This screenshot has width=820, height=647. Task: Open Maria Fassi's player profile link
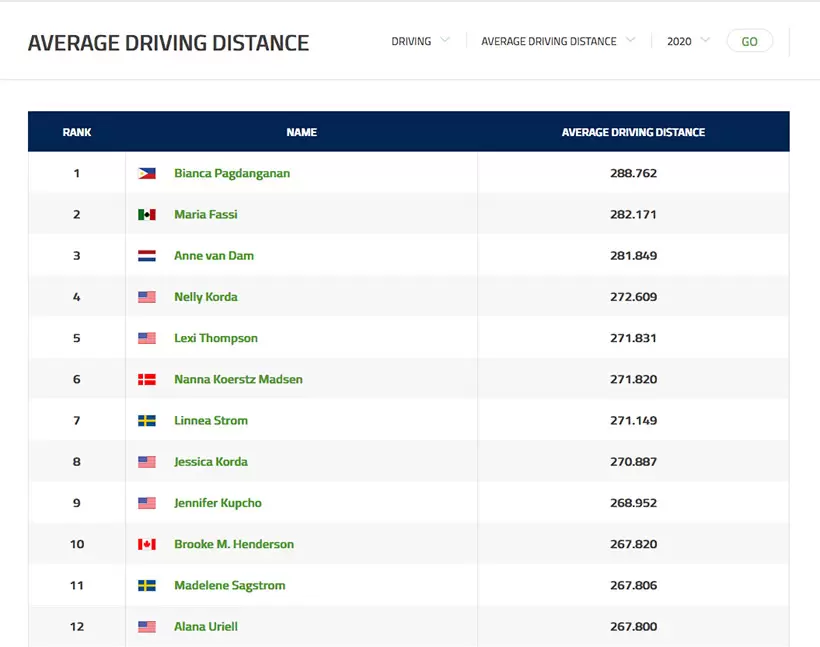pos(205,215)
